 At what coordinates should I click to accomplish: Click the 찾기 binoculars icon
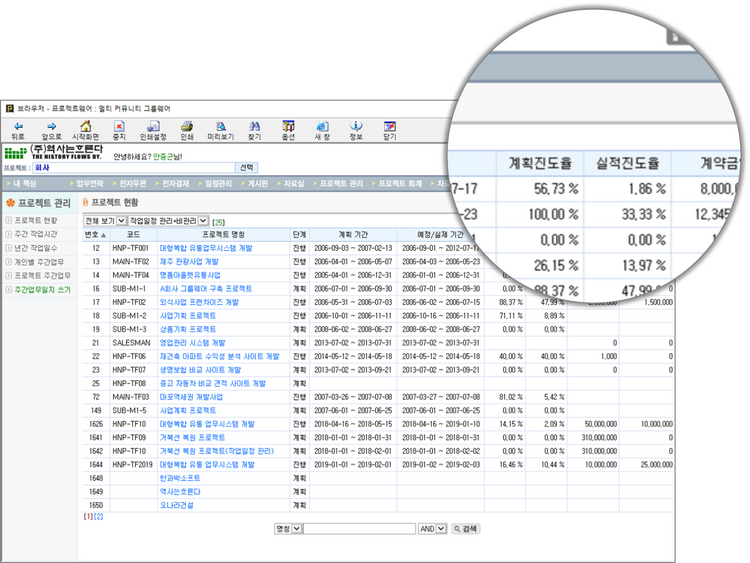(254, 126)
